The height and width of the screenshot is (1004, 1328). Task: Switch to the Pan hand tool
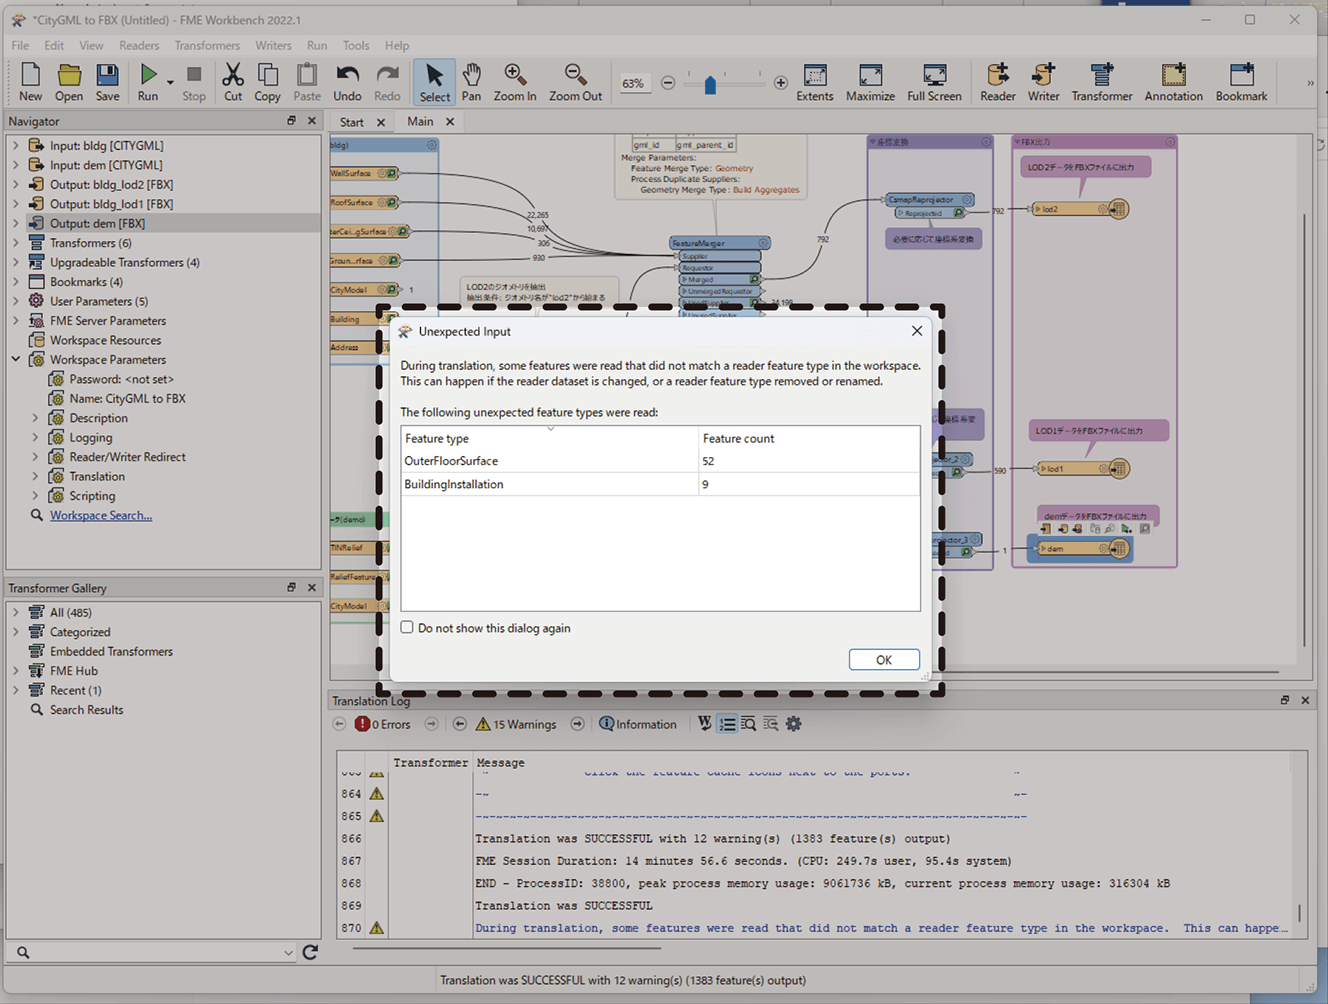pyautogui.click(x=471, y=82)
